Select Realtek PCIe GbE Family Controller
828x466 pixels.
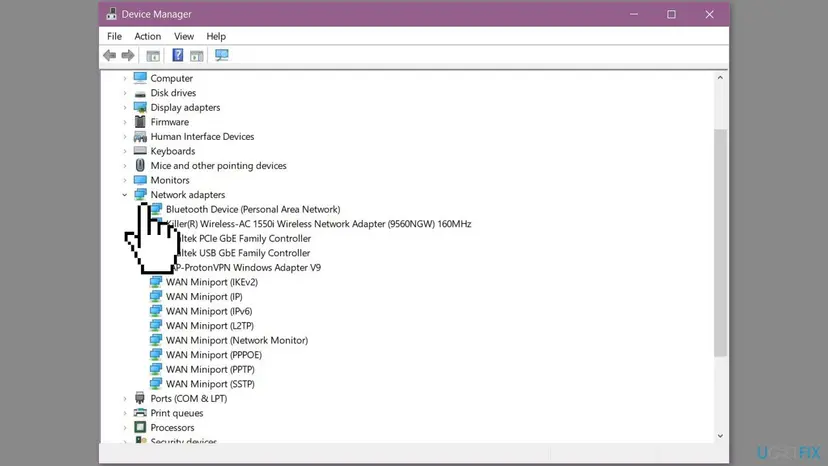tap(246, 238)
